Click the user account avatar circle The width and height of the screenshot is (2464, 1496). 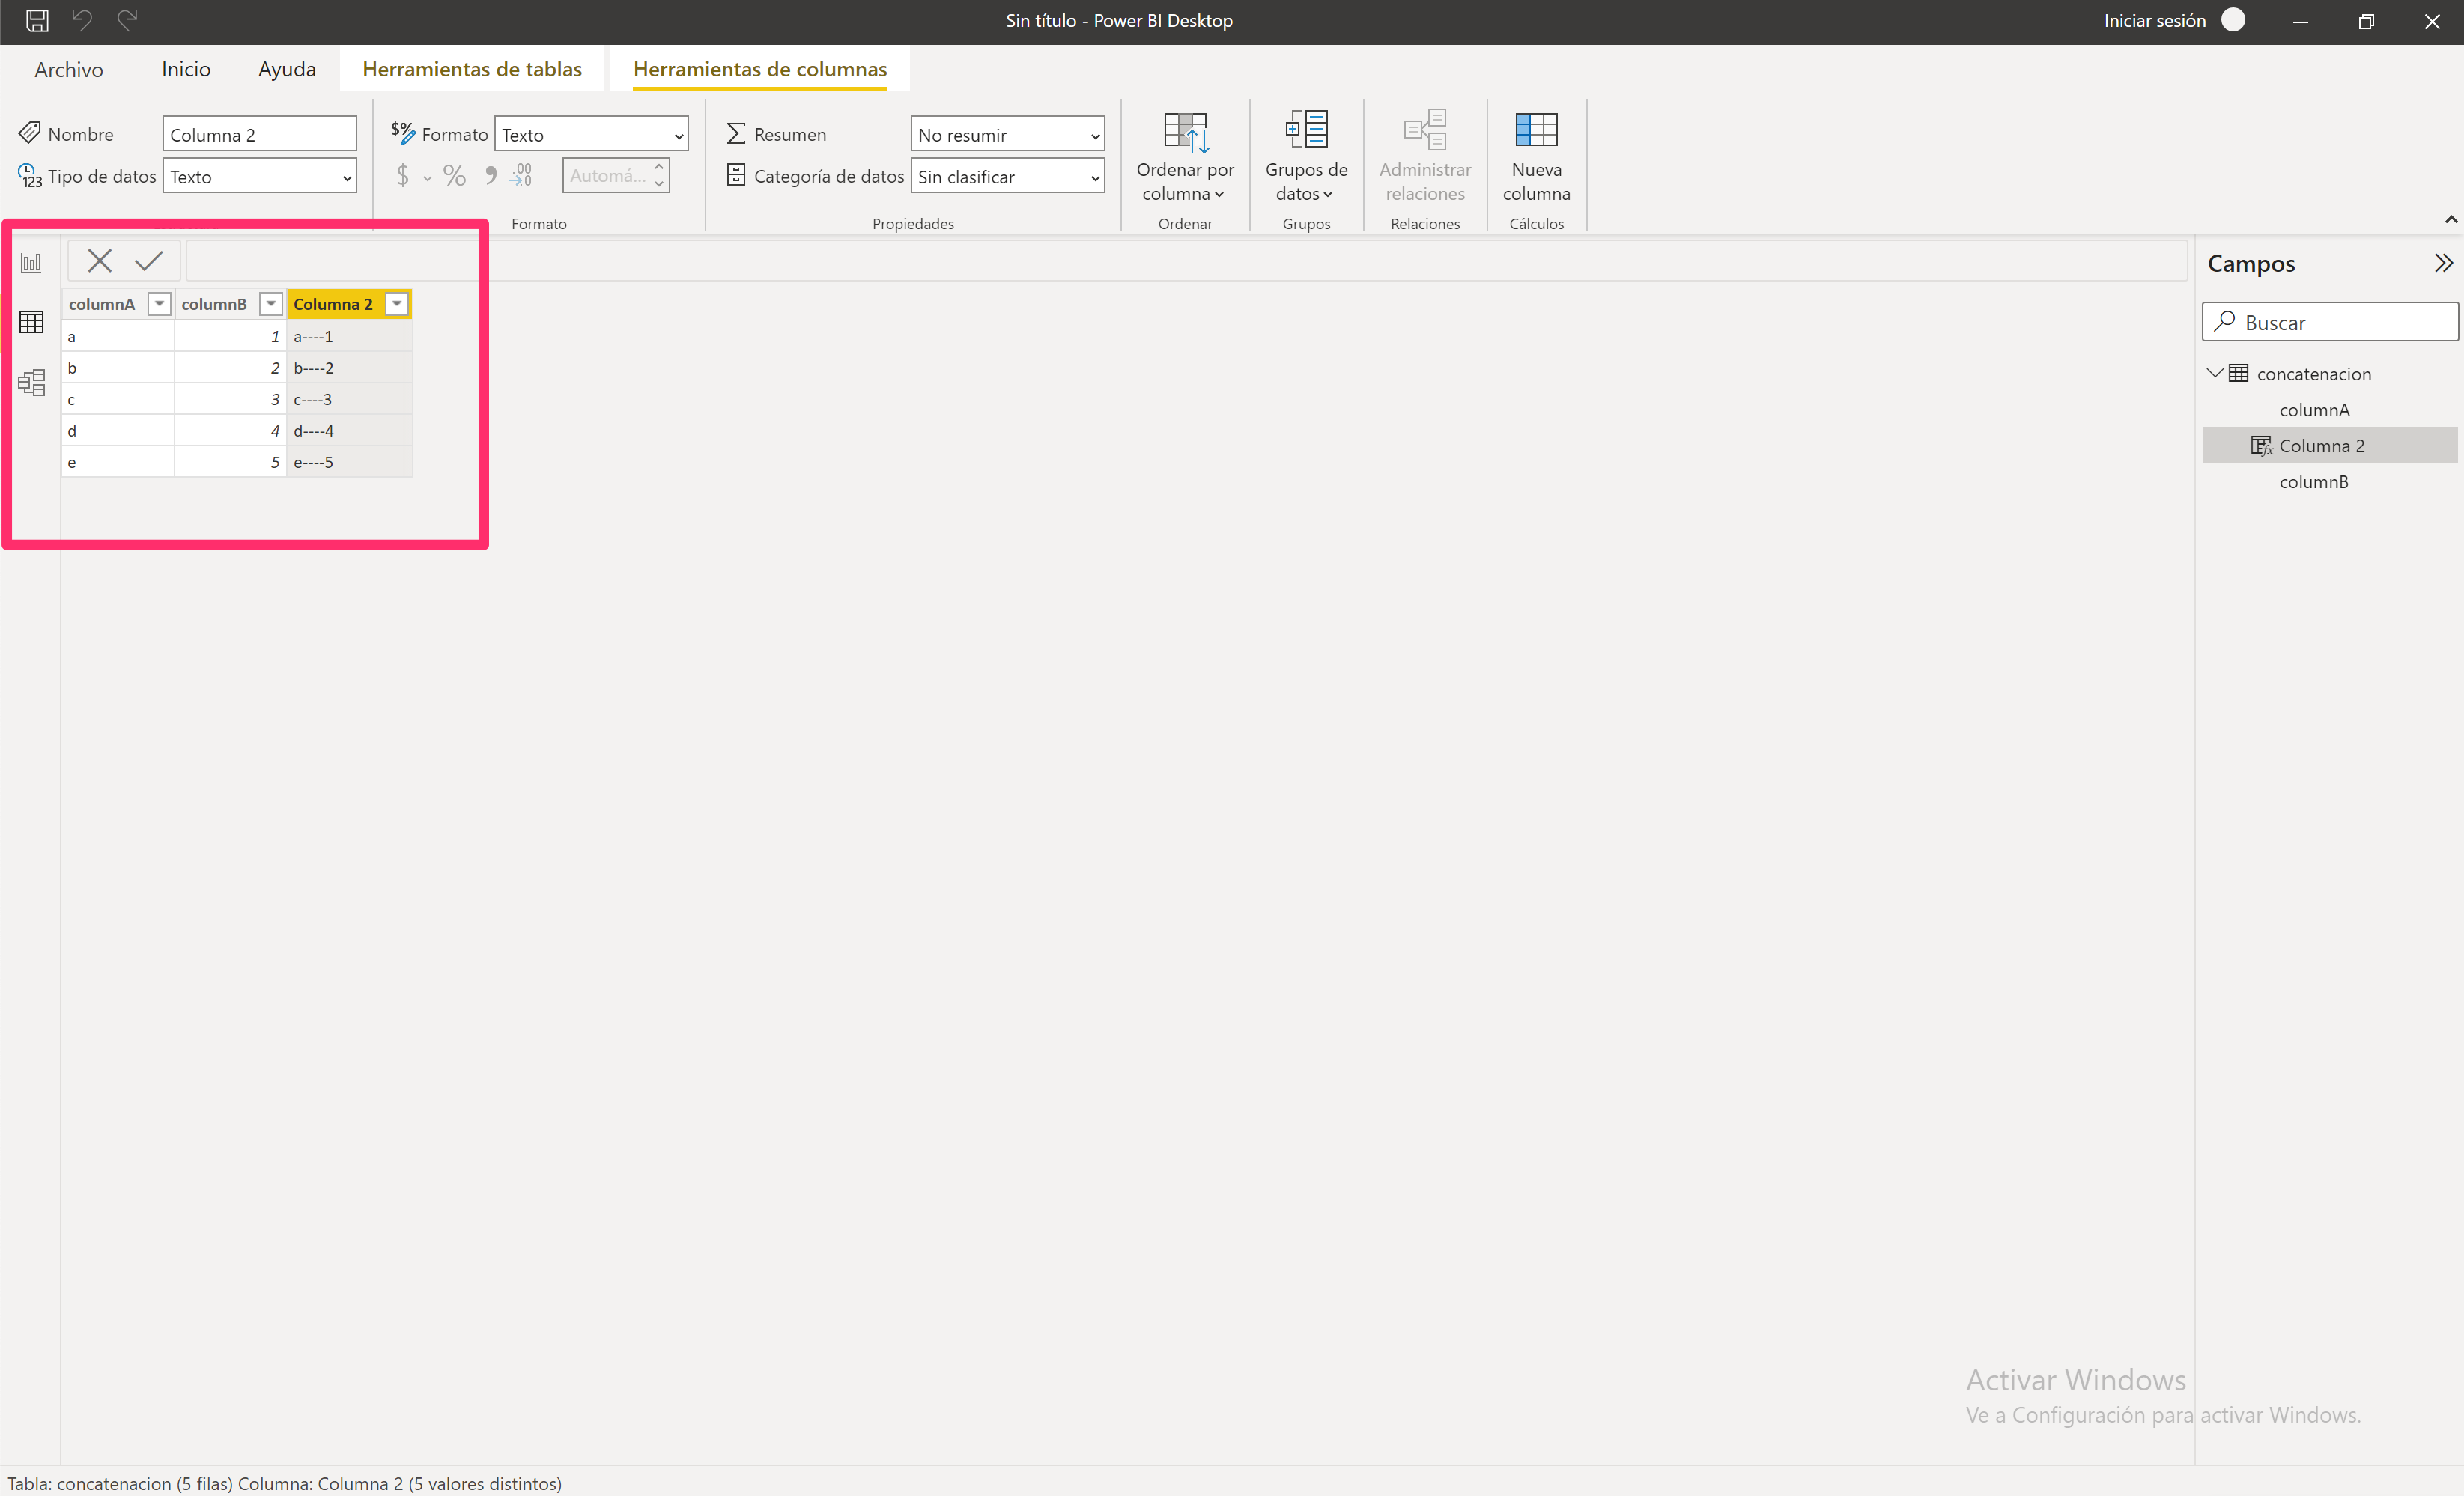(x=2233, y=20)
